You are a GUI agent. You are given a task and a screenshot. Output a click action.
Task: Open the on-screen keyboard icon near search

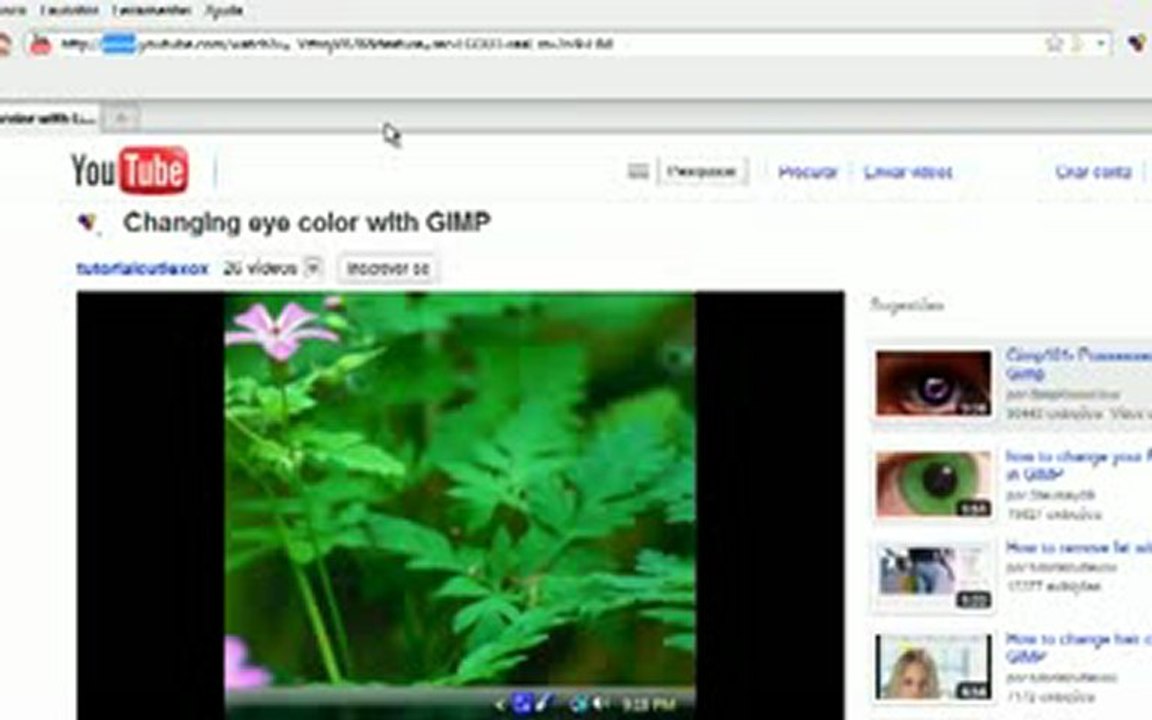pos(638,172)
